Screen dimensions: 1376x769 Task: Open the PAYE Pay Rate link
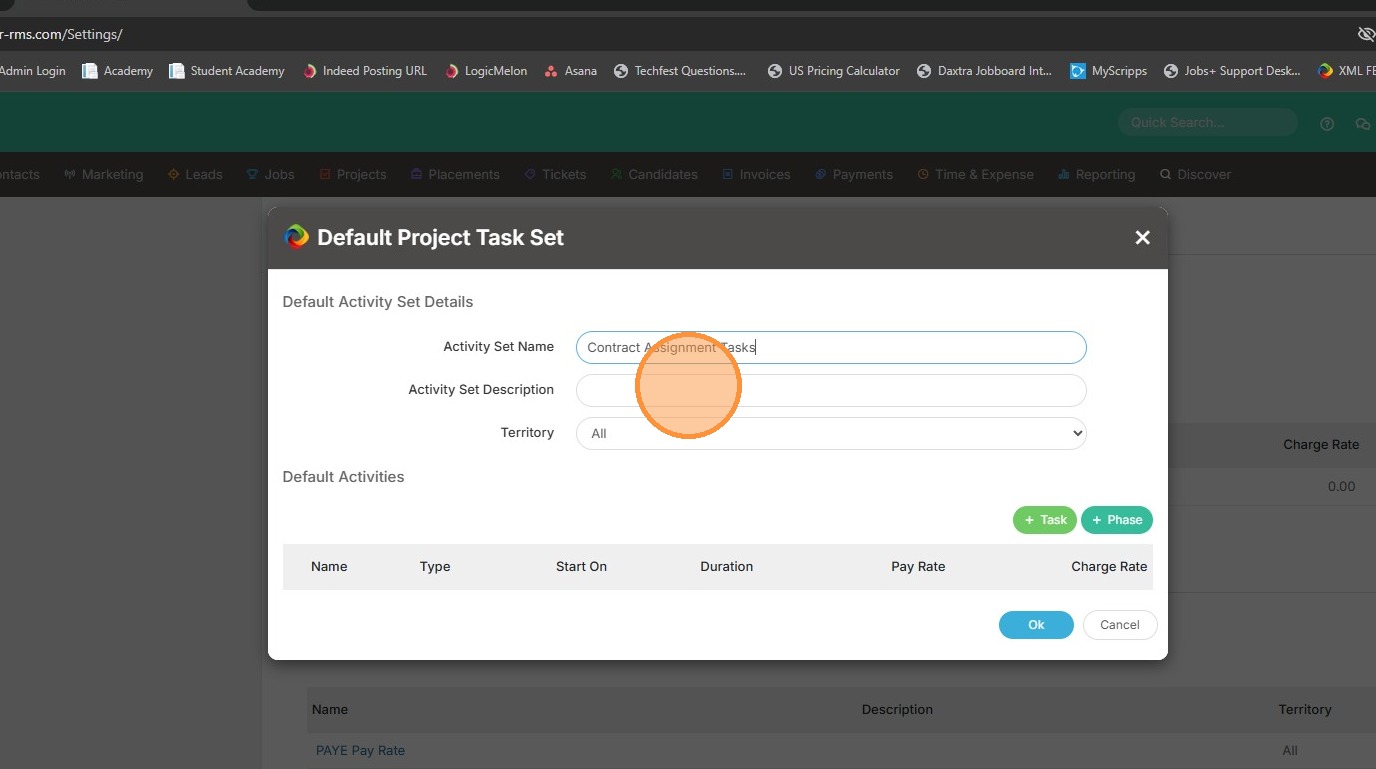pyautogui.click(x=360, y=750)
